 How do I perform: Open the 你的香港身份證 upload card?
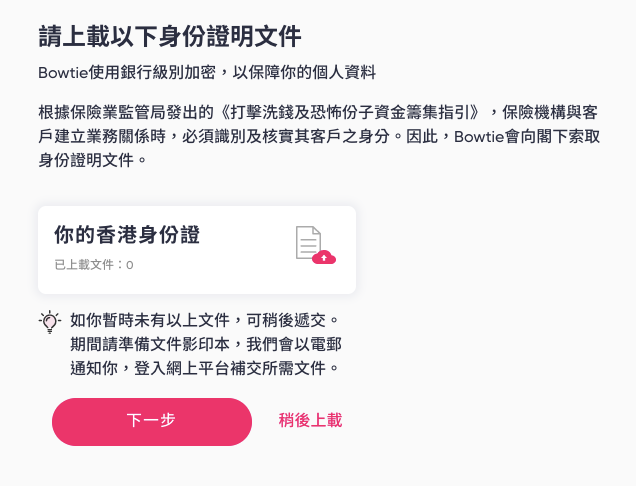click(x=197, y=250)
